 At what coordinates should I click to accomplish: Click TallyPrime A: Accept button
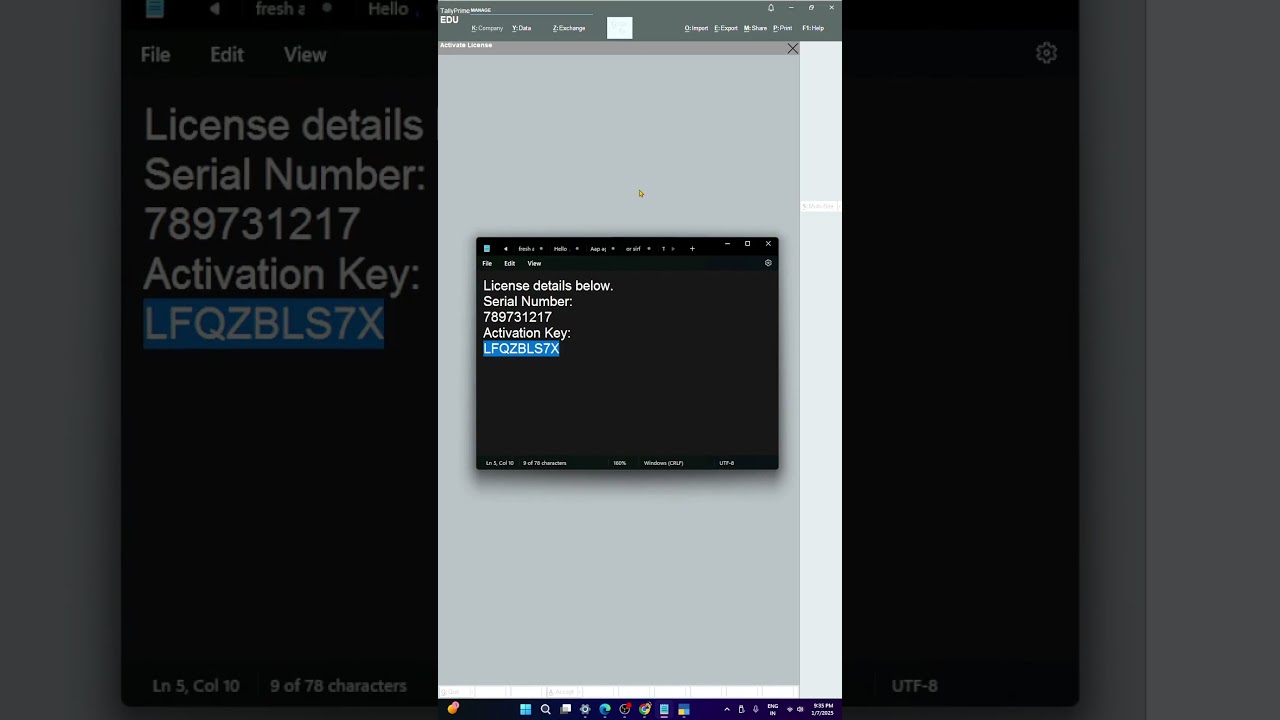[563, 691]
